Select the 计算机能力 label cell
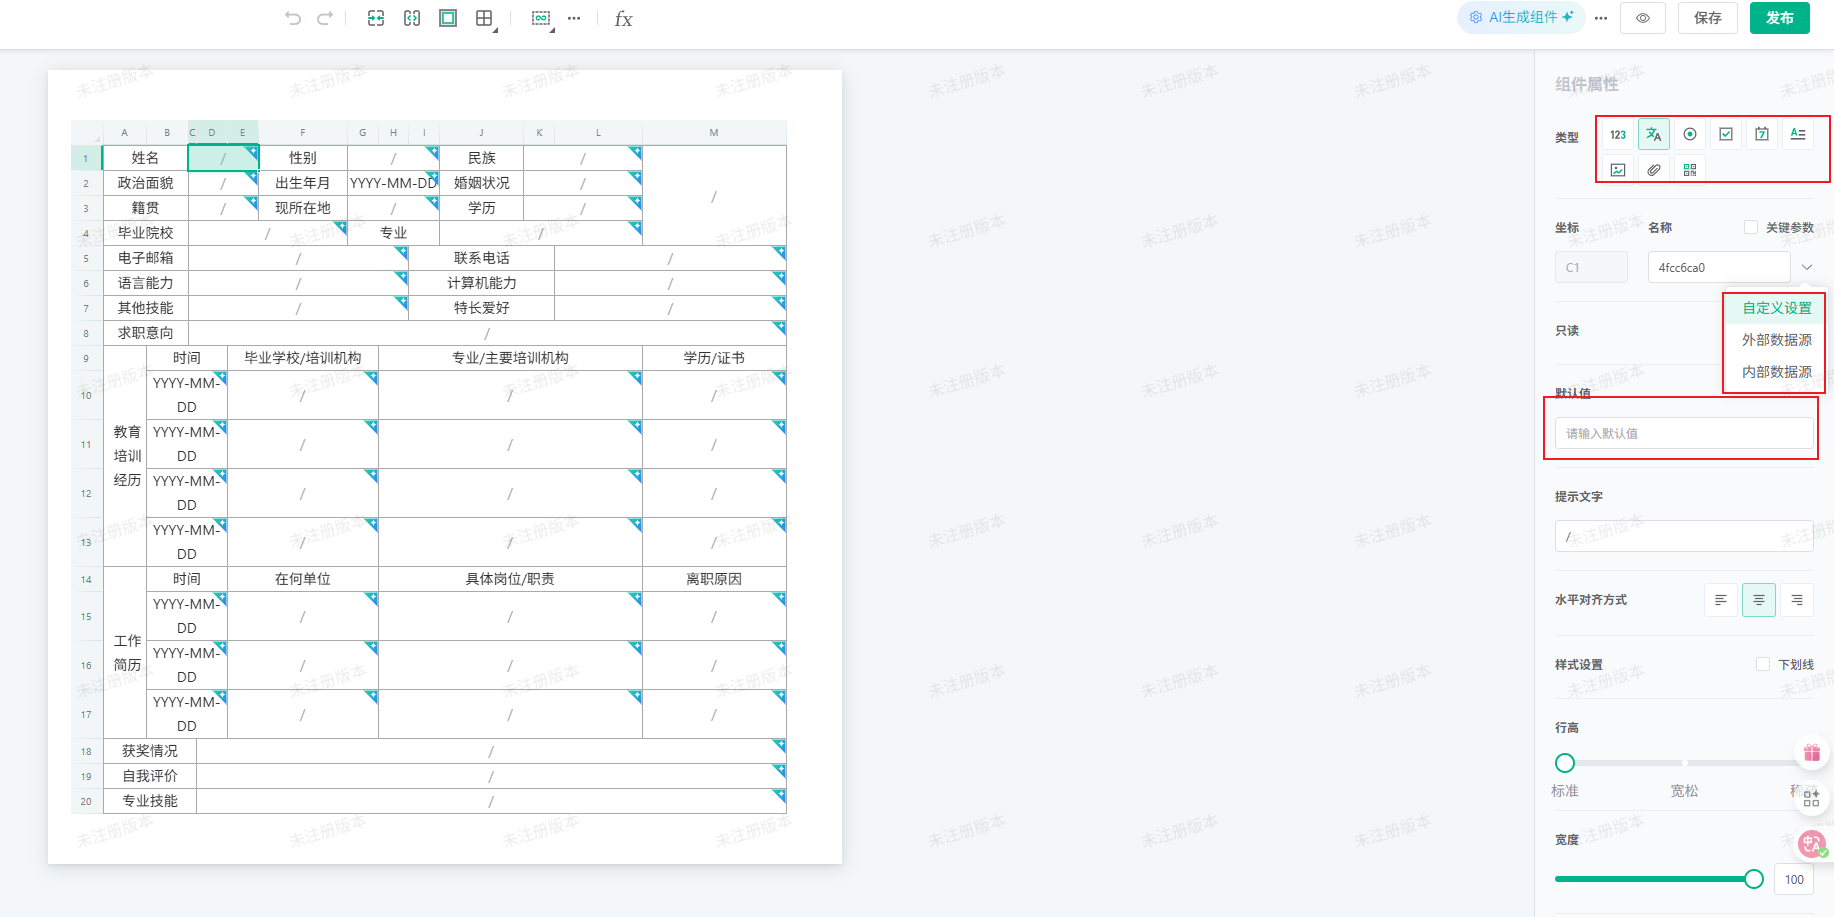The image size is (1834, 917). tap(481, 283)
